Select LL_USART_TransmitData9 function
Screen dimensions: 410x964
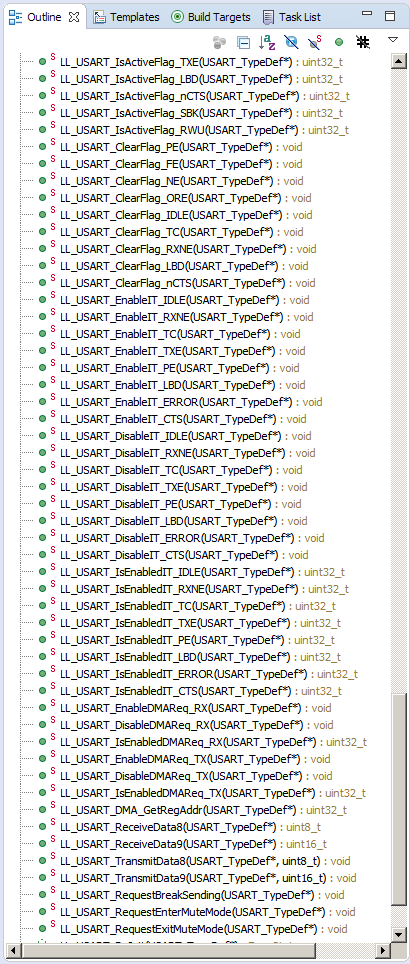(x=208, y=879)
